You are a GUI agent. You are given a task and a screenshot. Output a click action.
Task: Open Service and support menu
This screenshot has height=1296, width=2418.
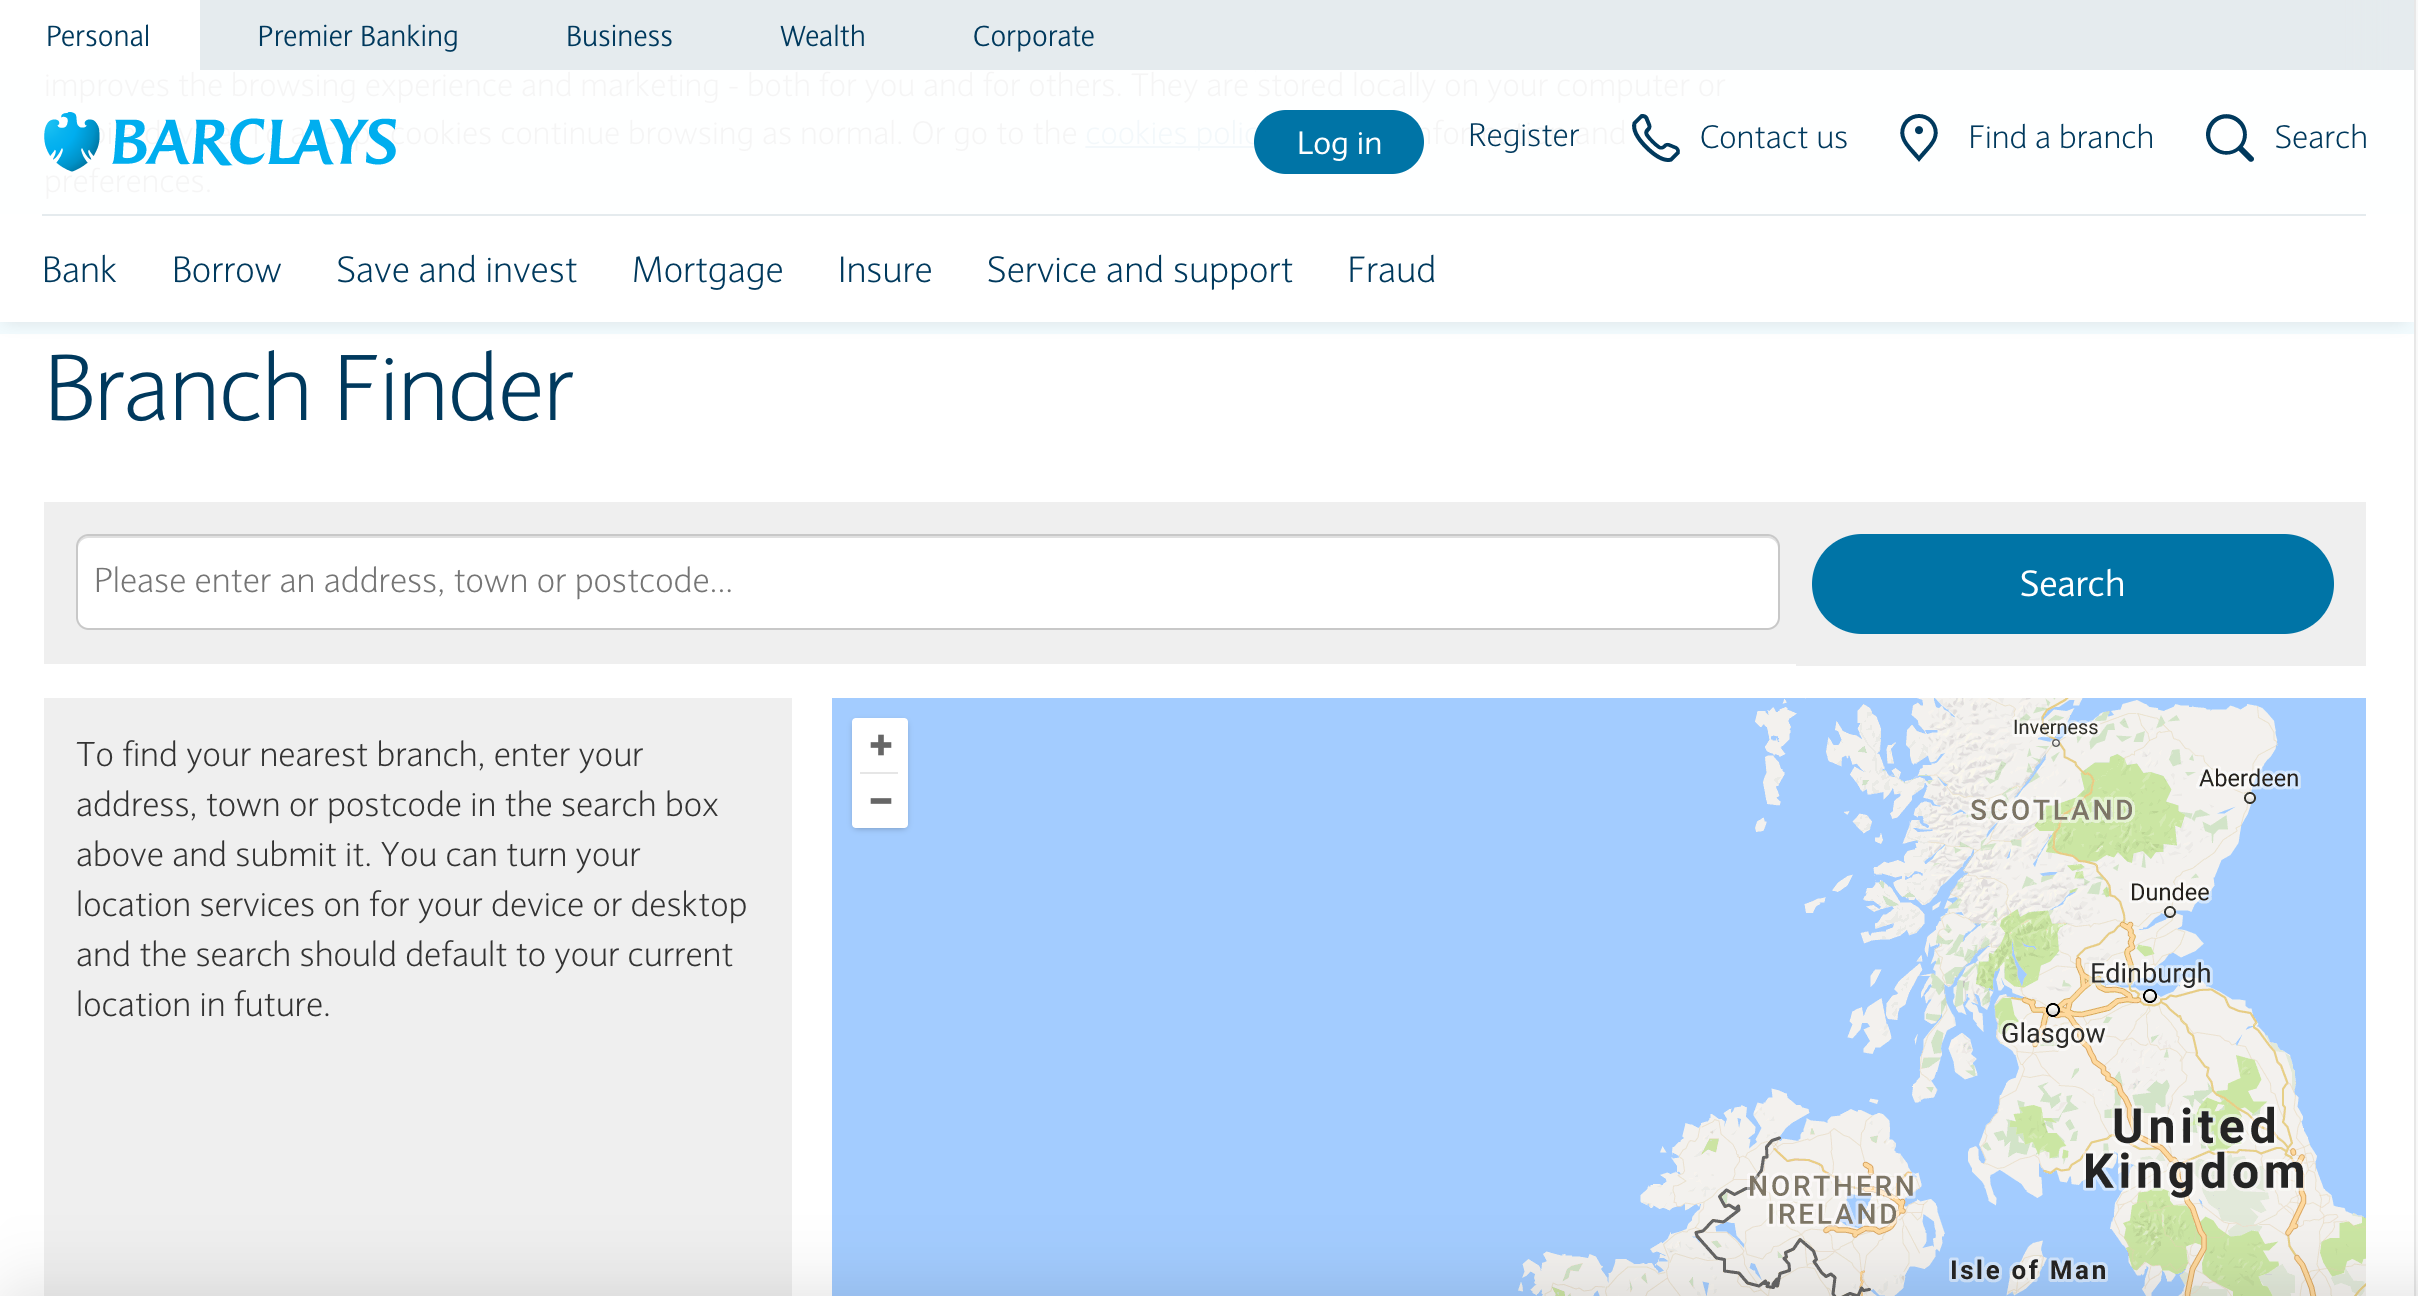pyautogui.click(x=1139, y=270)
